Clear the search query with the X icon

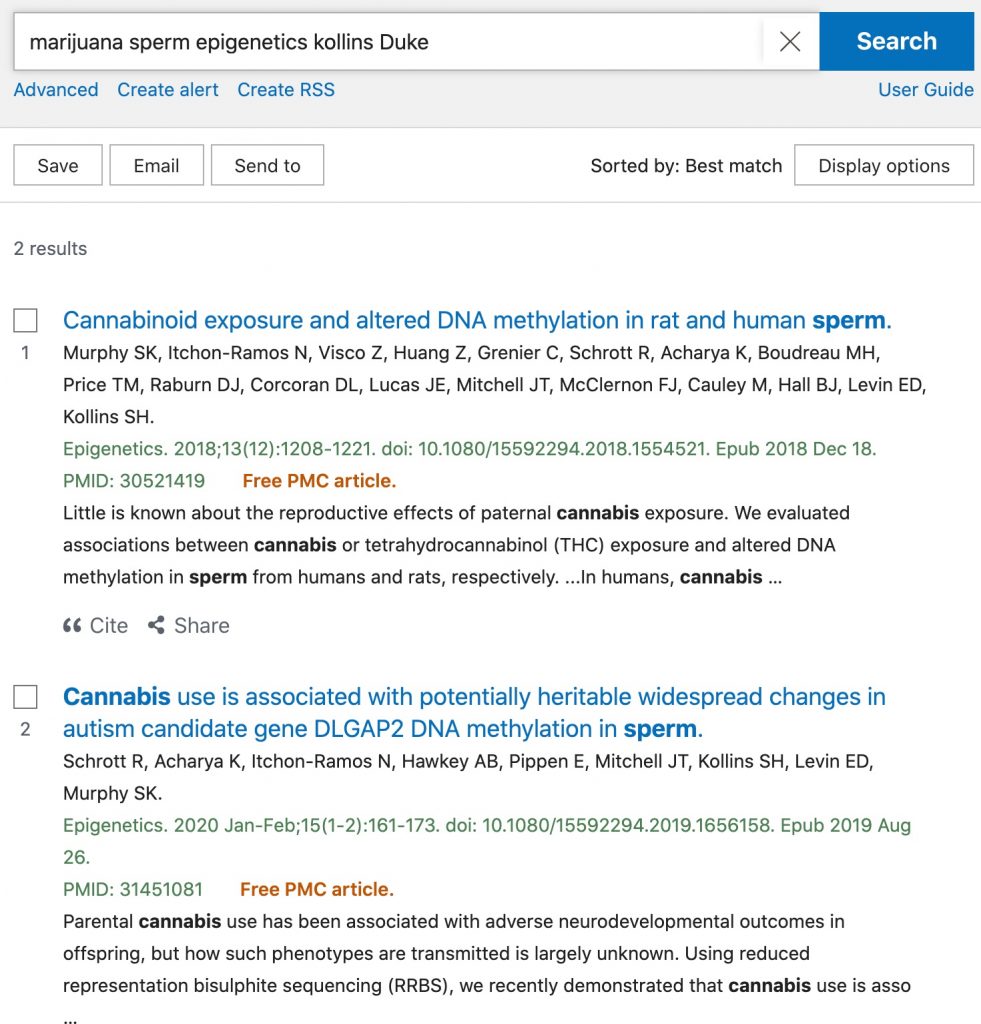coord(790,41)
